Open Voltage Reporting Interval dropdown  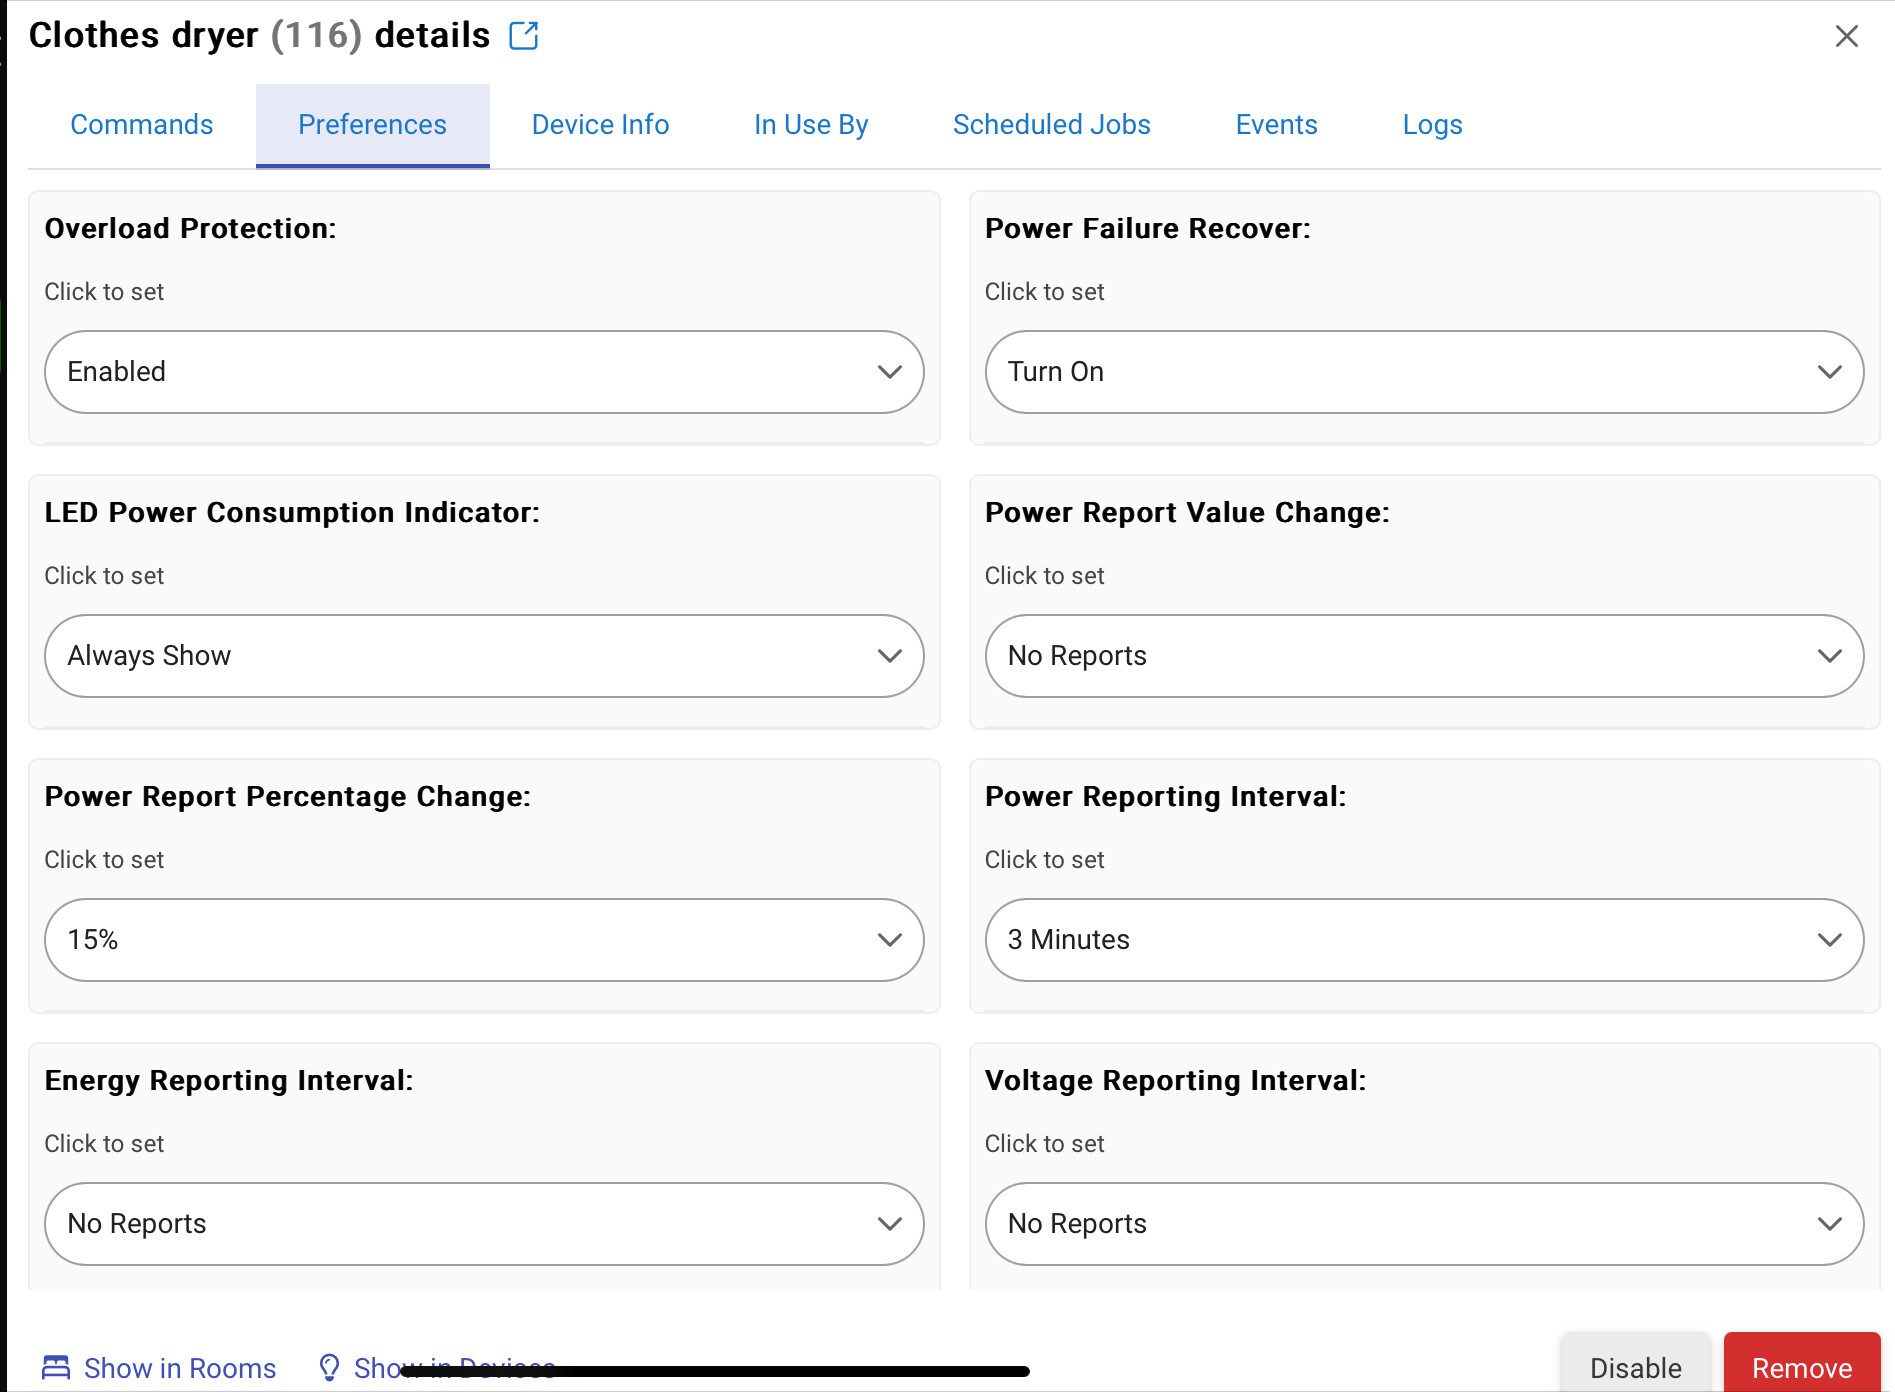click(1424, 1224)
